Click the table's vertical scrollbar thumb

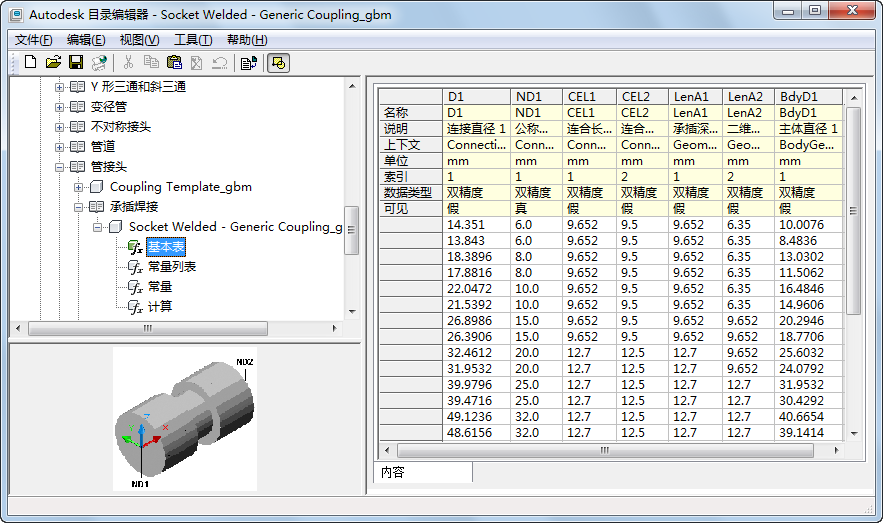(x=853, y=211)
